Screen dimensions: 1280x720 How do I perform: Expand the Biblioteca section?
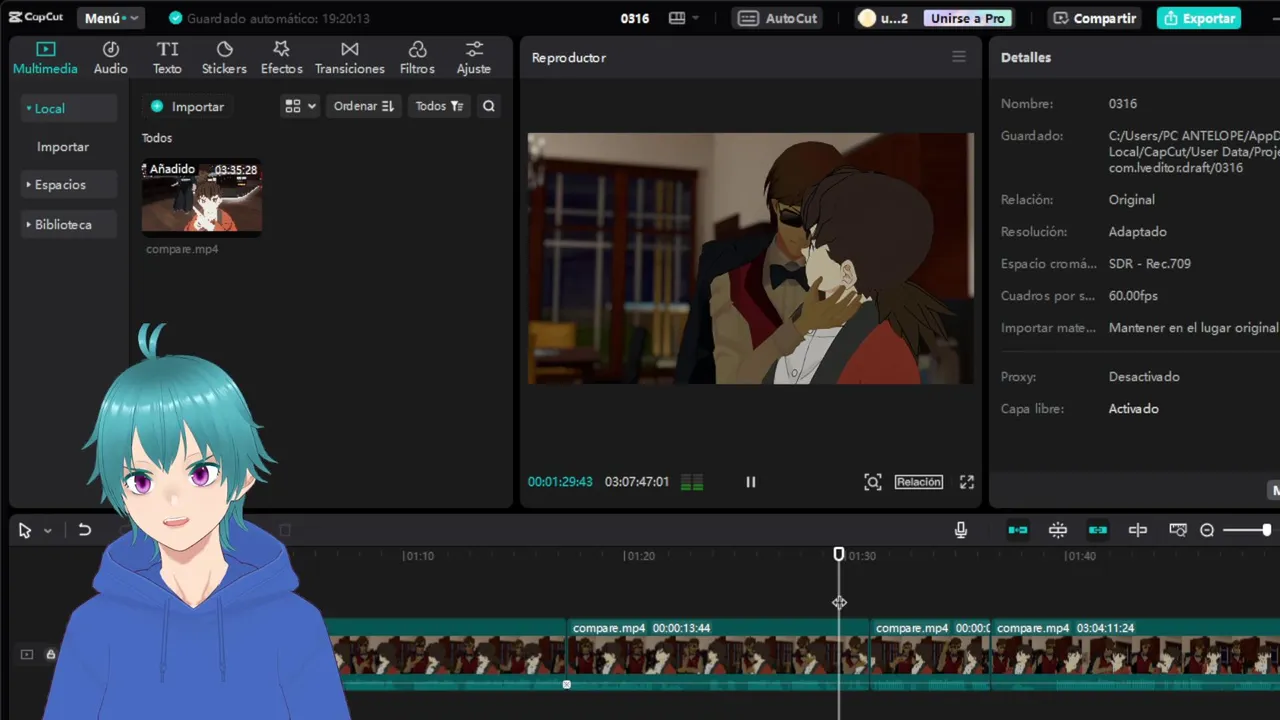68,224
